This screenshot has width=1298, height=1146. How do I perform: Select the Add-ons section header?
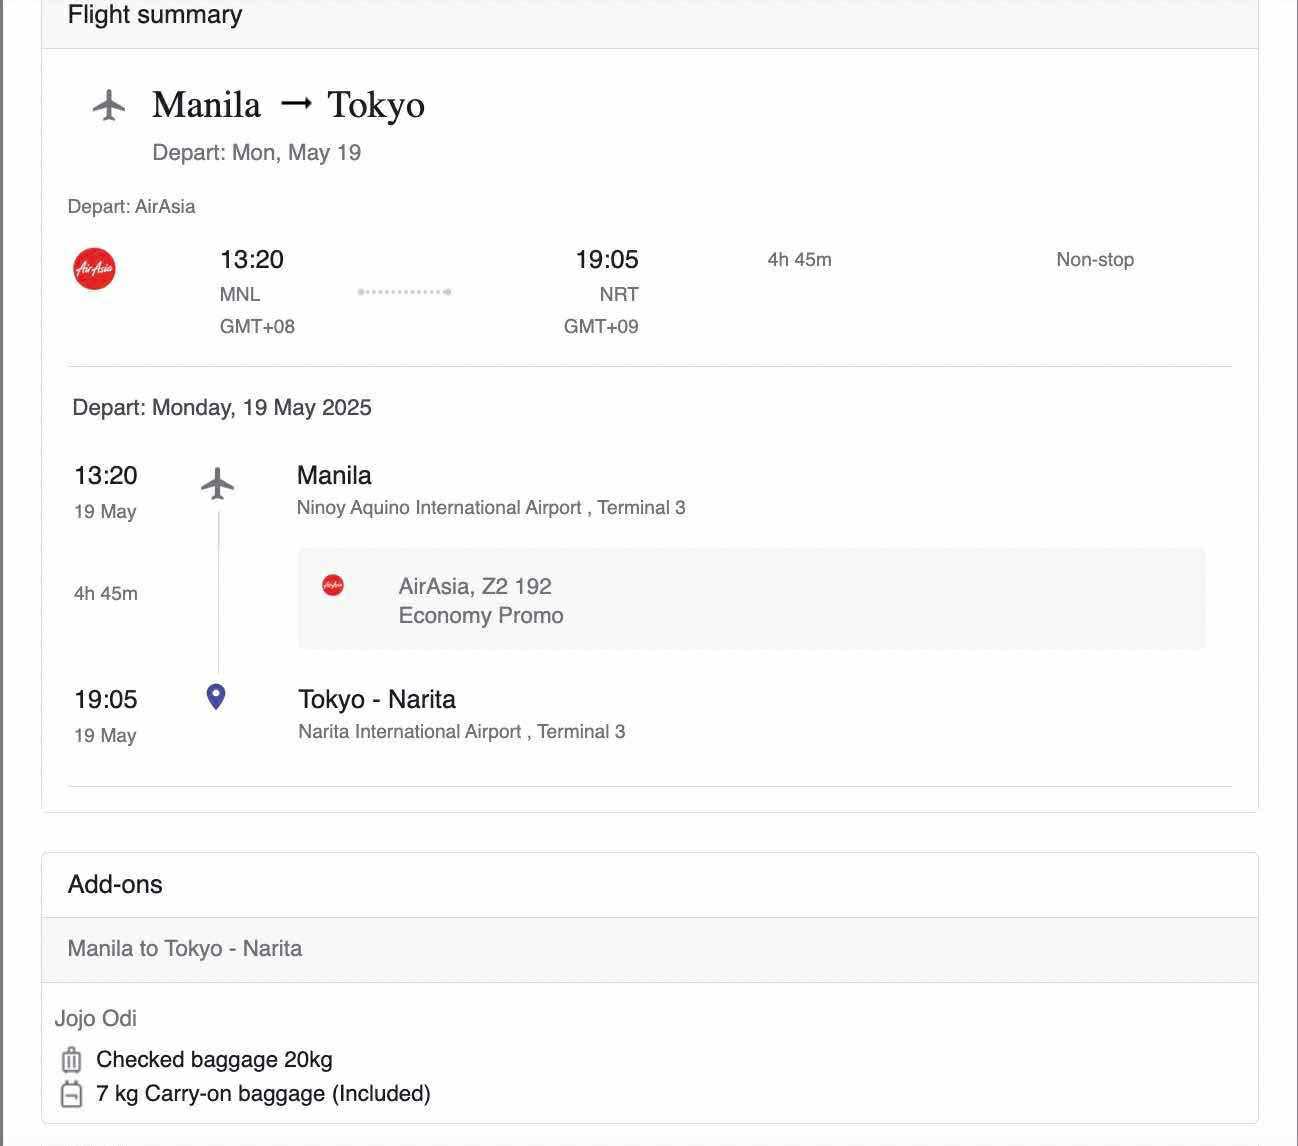tap(115, 884)
